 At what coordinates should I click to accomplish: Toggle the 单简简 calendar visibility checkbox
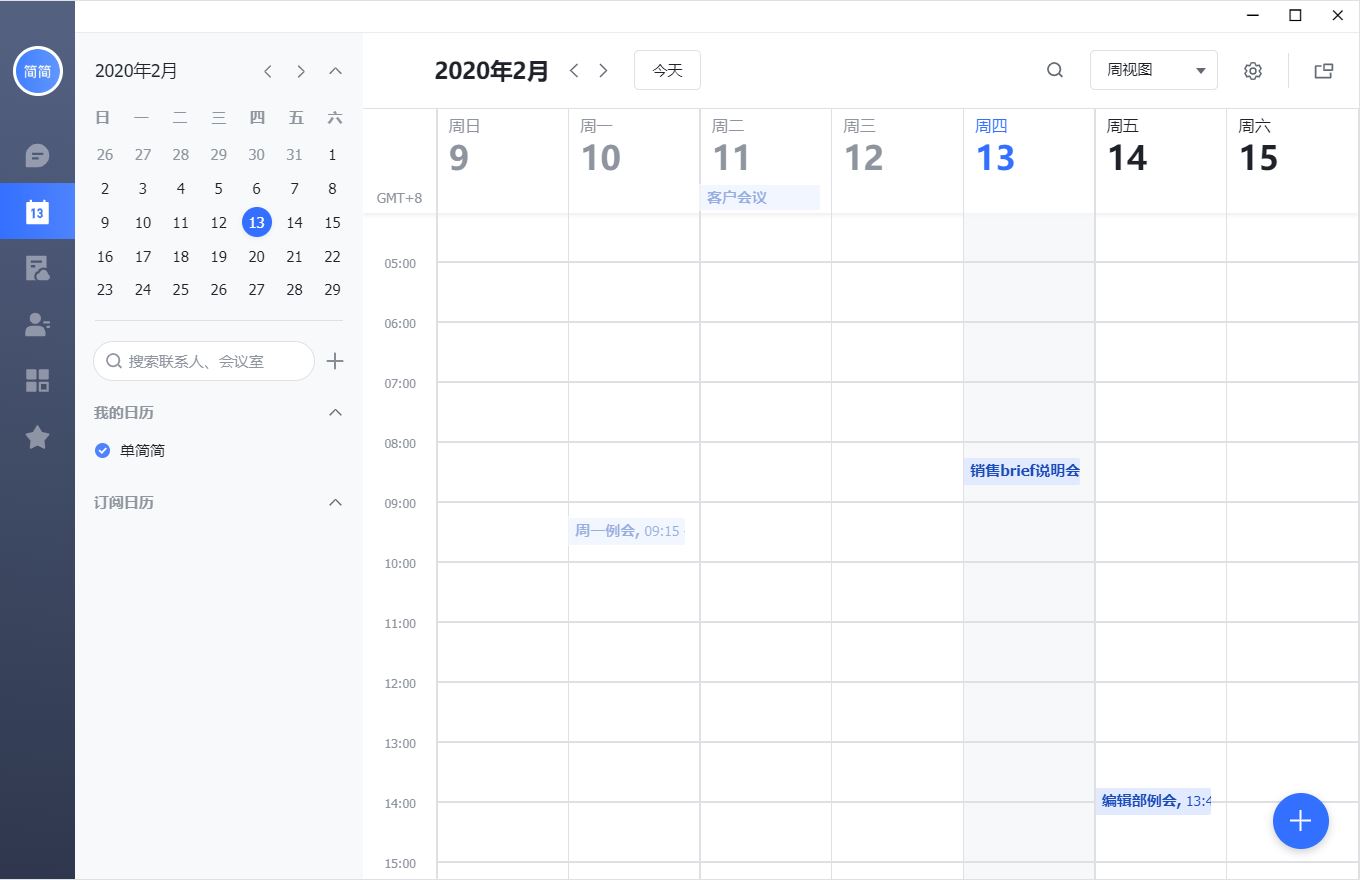[x=102, y=450]
